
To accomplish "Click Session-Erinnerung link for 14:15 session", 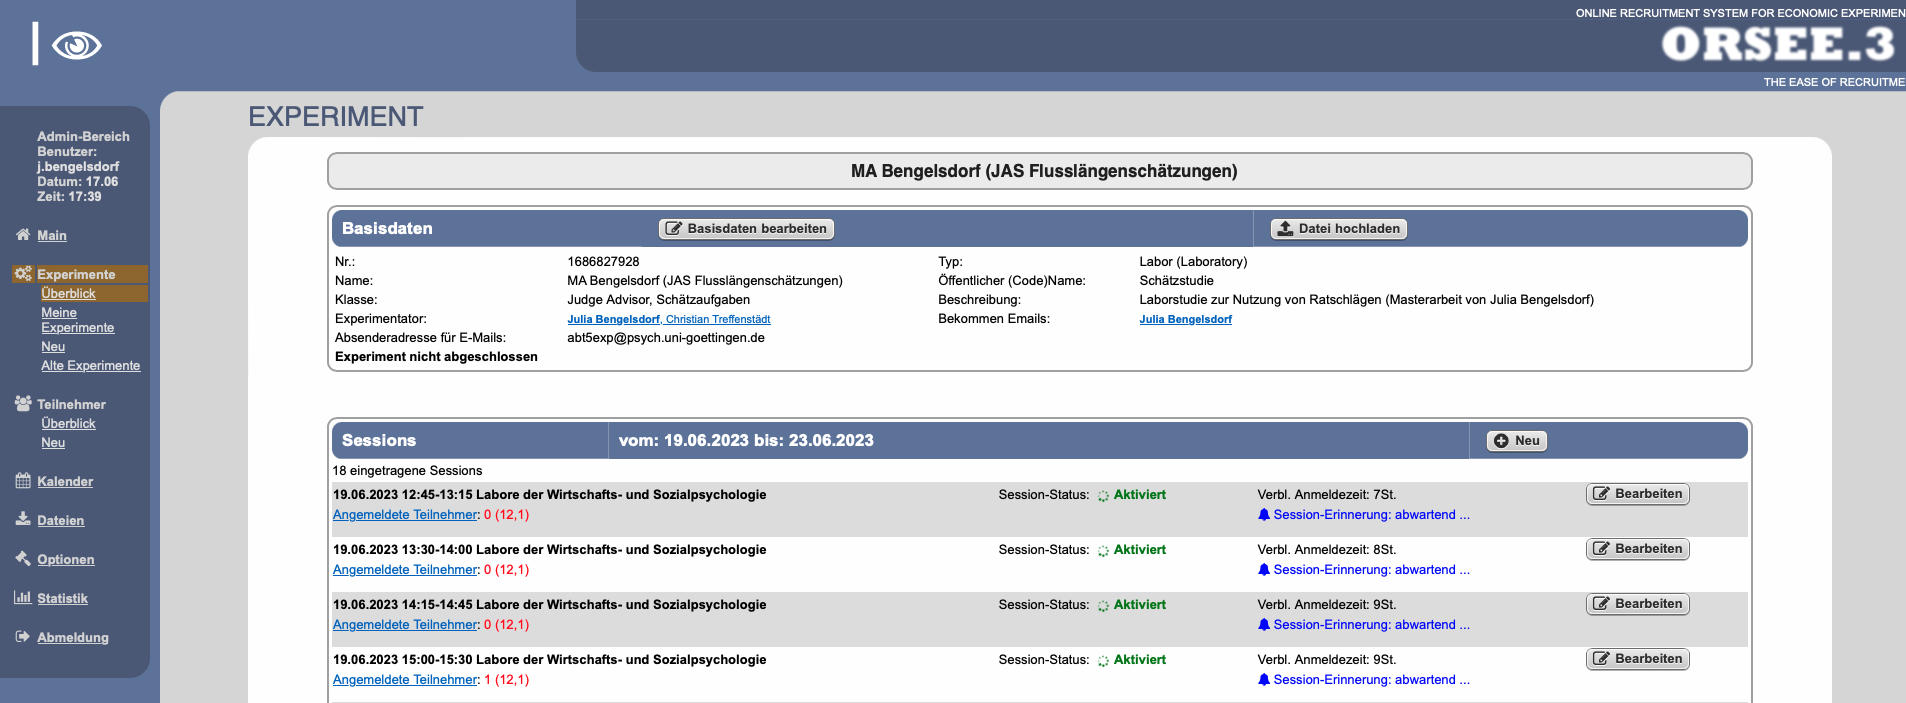I will (x=1371, y=625).
